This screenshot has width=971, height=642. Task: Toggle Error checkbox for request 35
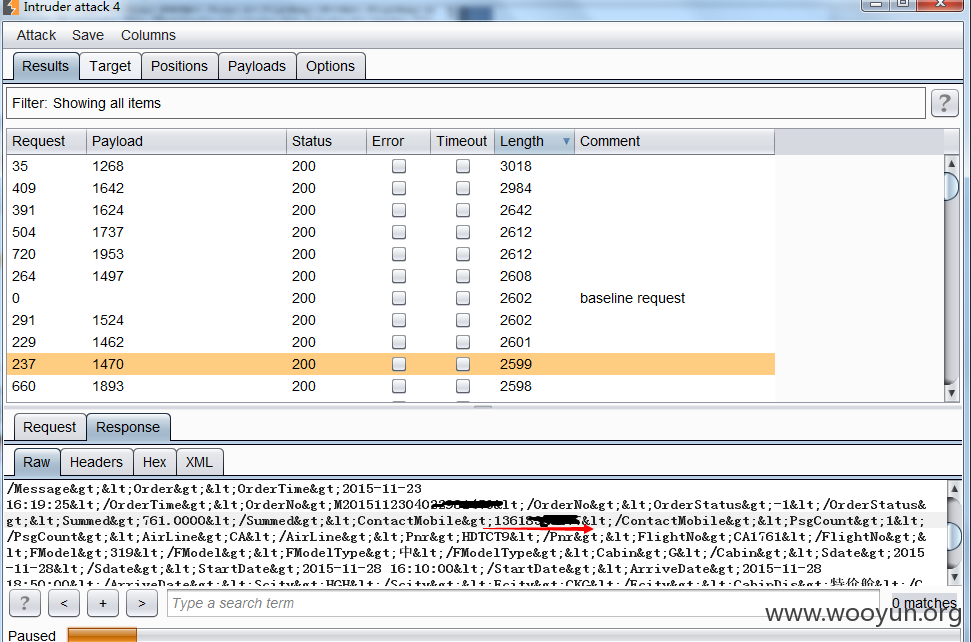point(399,166)
